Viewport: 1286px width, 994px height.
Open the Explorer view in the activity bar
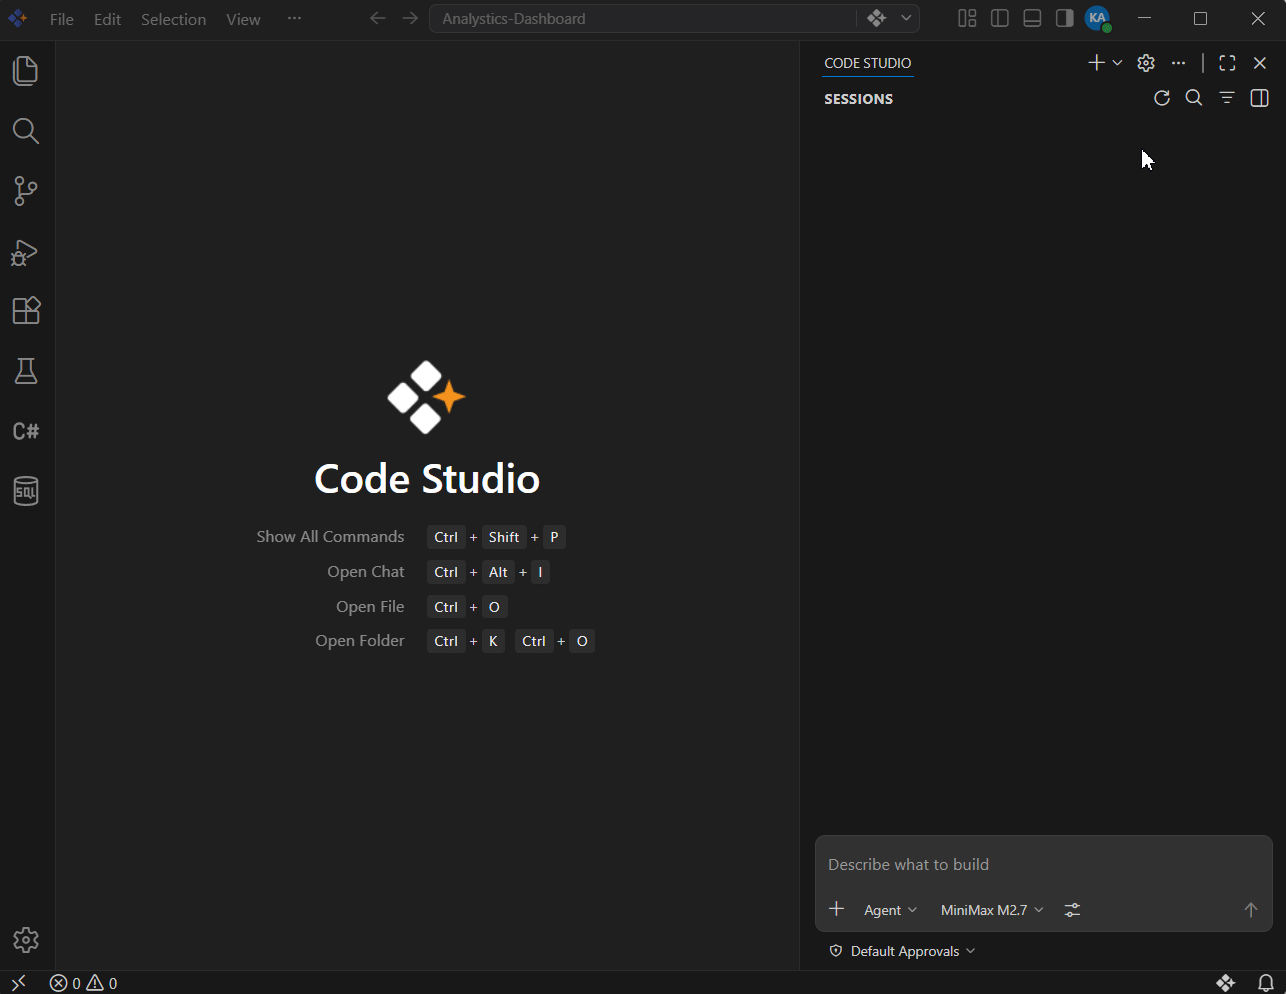[x=26, y=71]
